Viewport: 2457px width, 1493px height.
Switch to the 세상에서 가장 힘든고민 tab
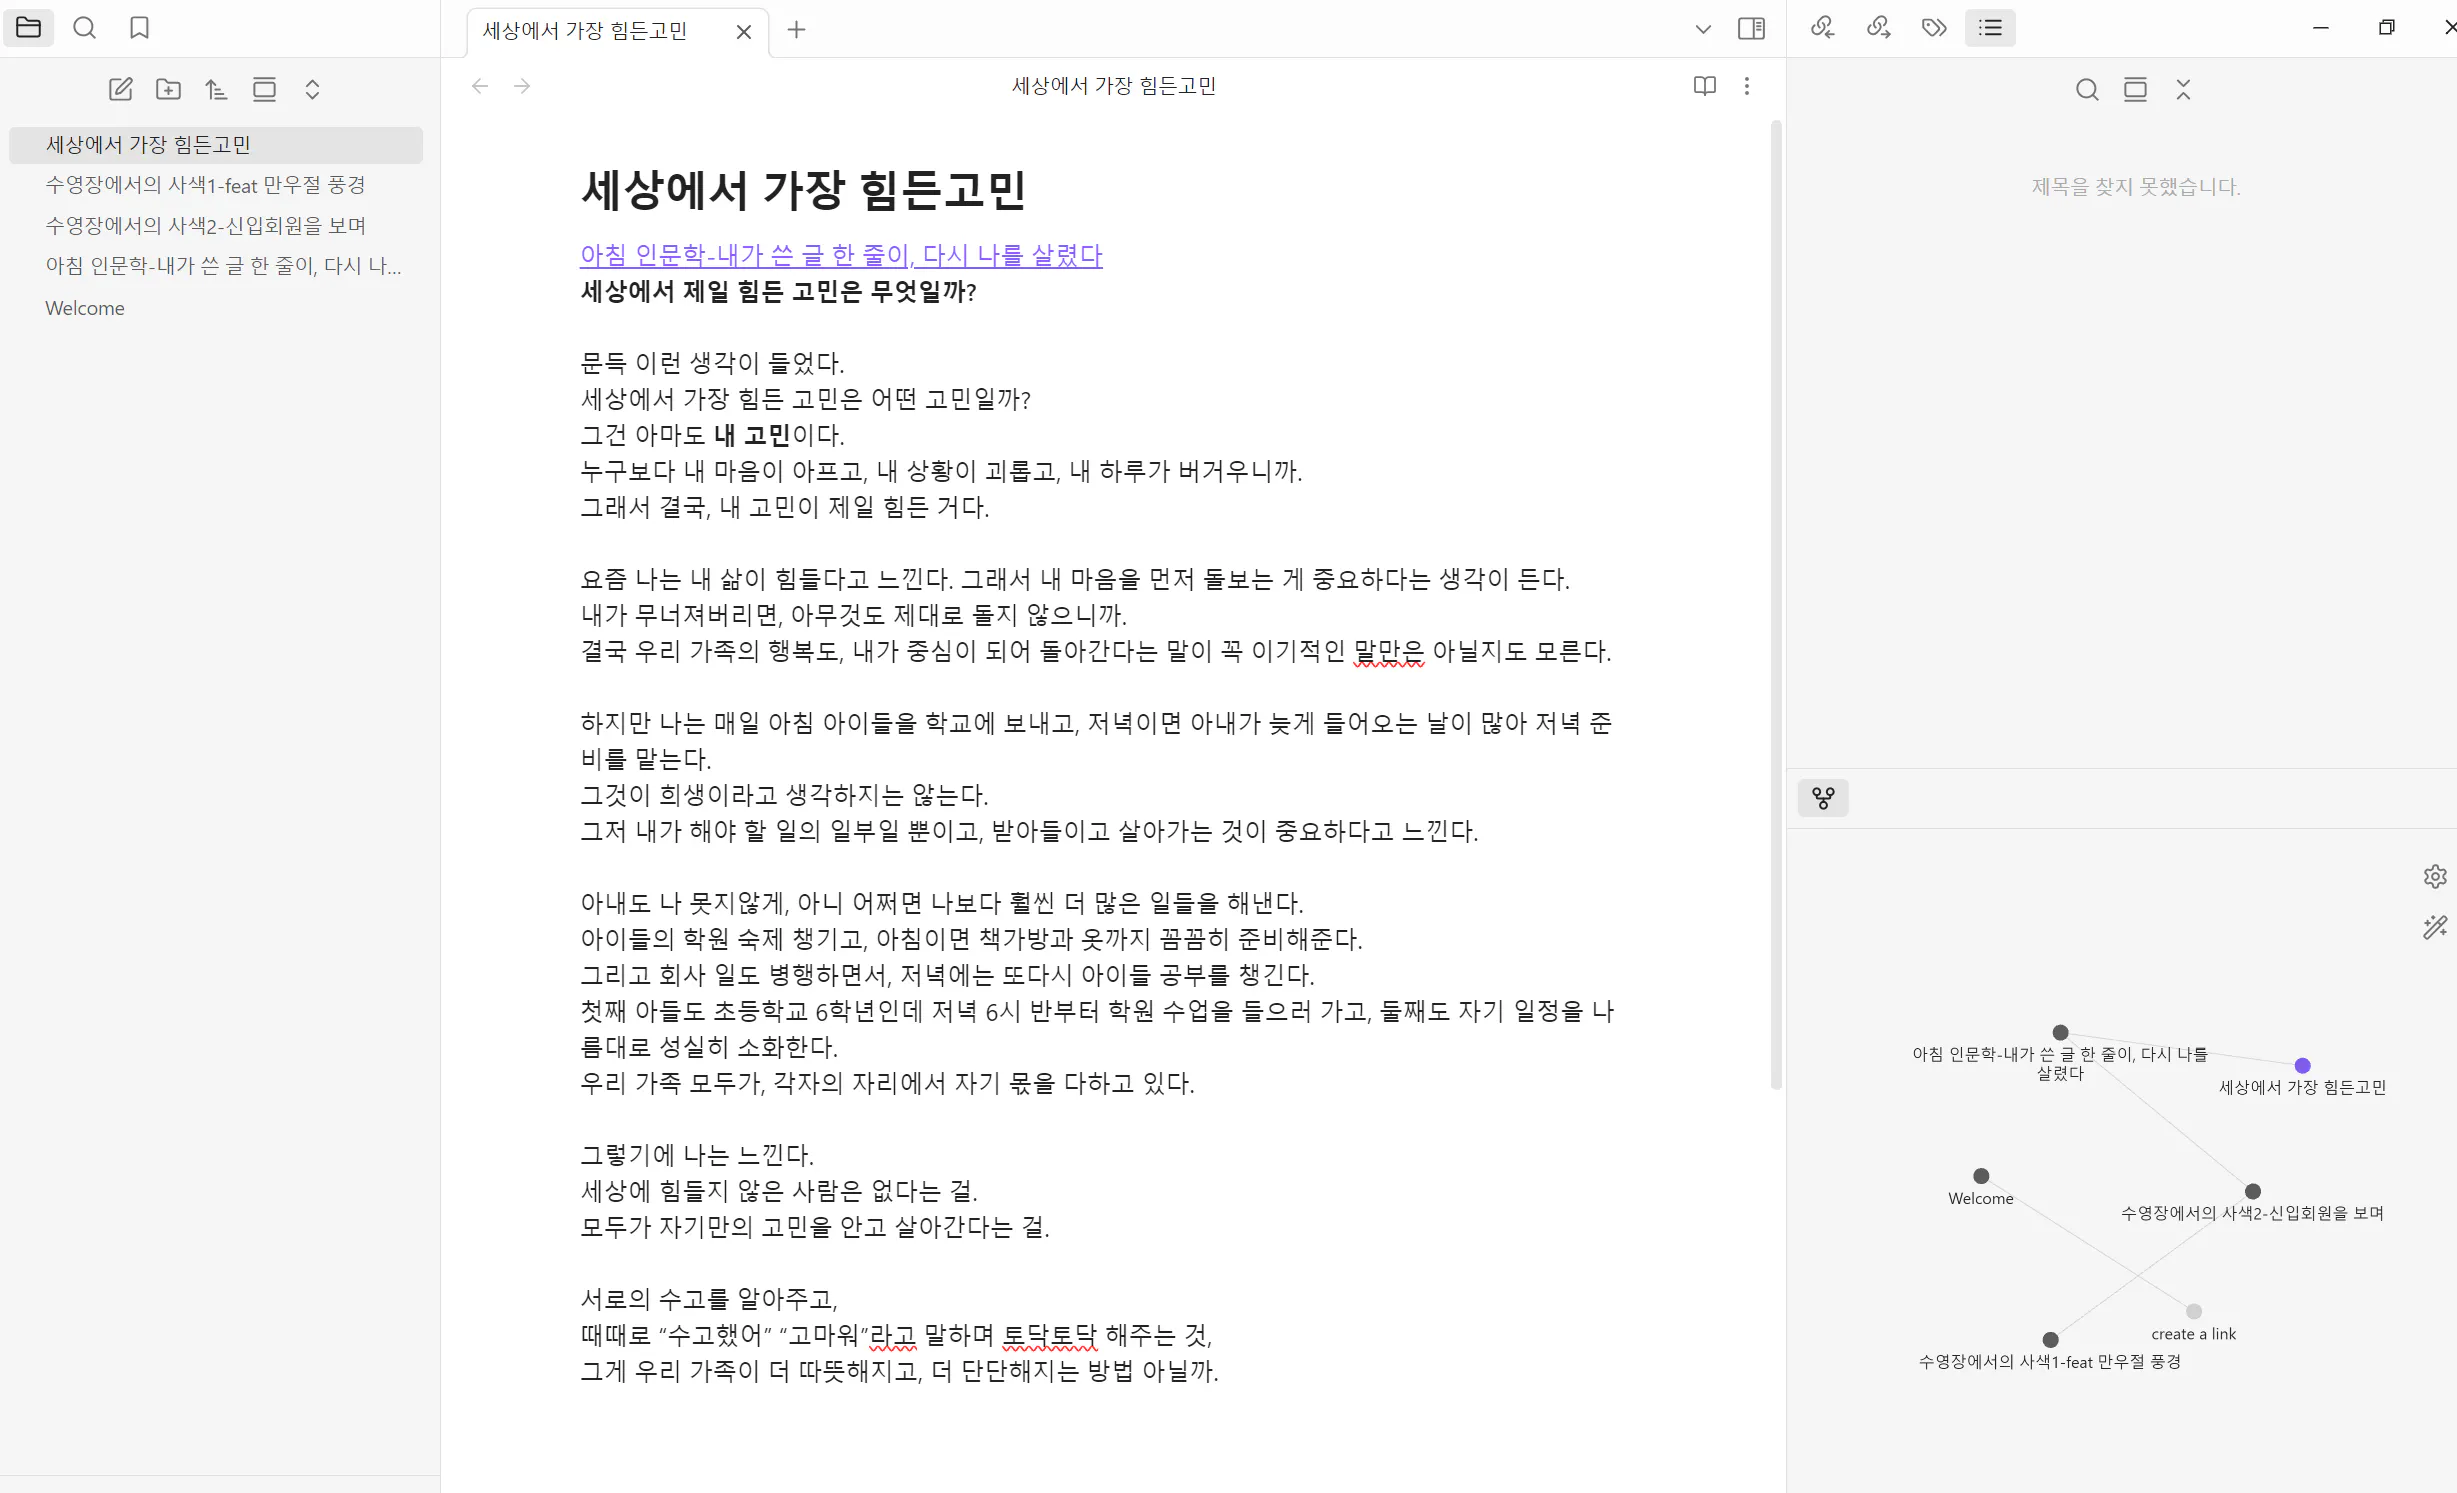[585, 31]
